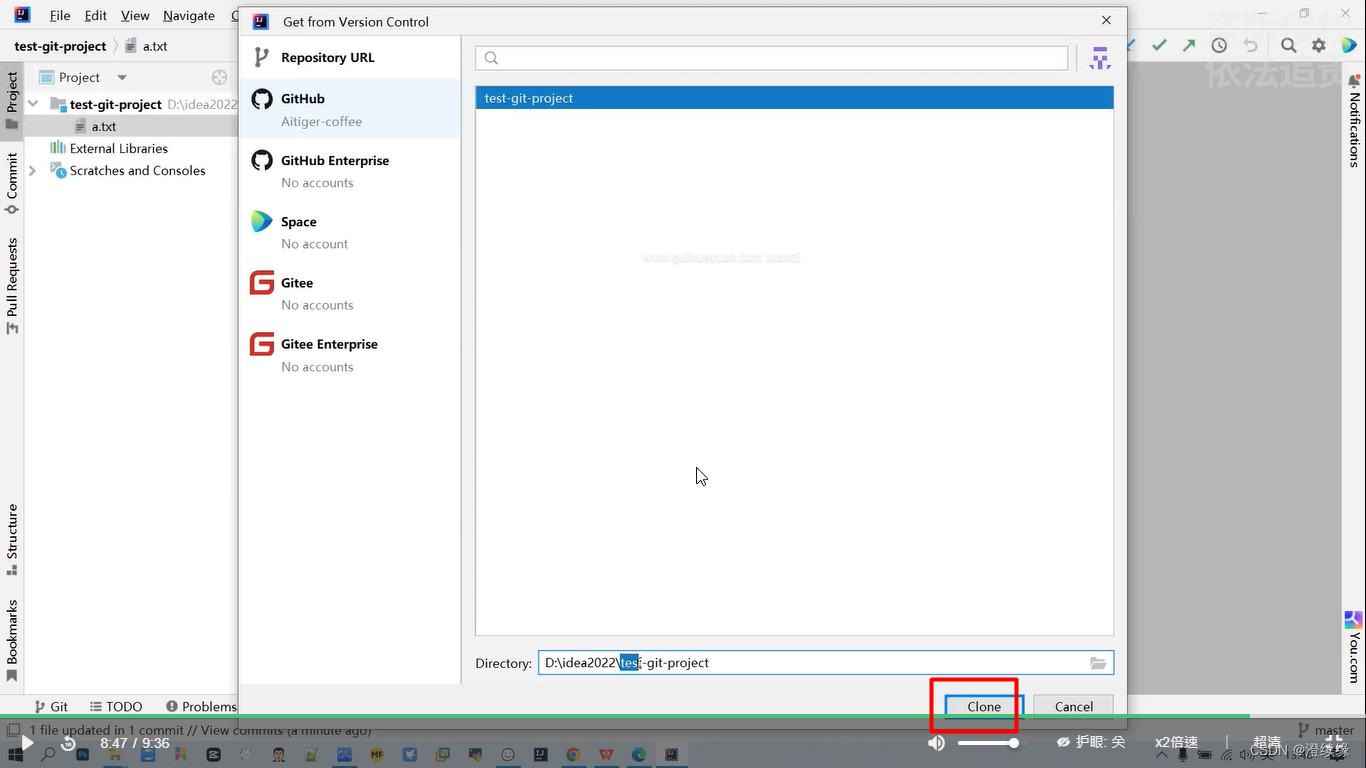Select Gitee Enterprise in the source list
This screenshot has width=1366, height=768.
coord(349,355)
